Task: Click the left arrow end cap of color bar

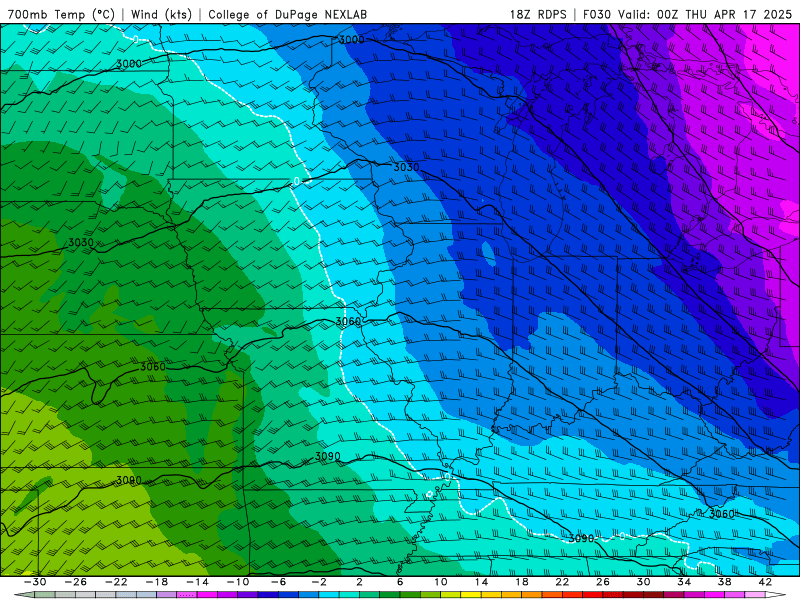Action: coord(24,595)
